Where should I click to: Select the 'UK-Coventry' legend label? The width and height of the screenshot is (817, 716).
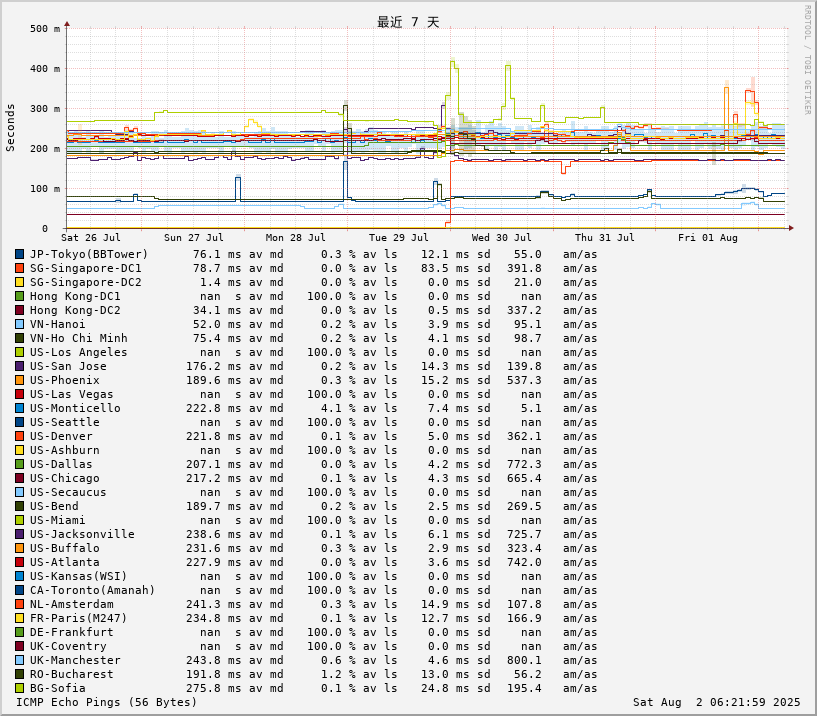pos(68,647)
